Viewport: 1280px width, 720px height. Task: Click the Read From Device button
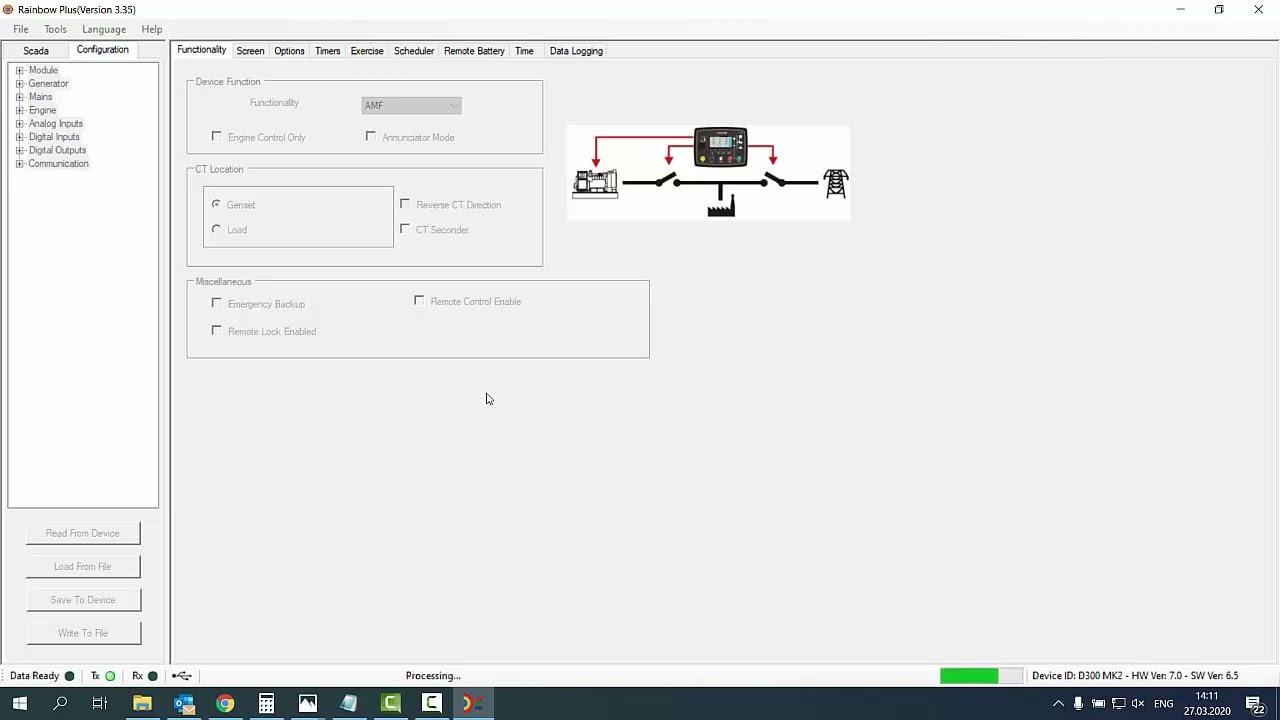pos(83,533)
